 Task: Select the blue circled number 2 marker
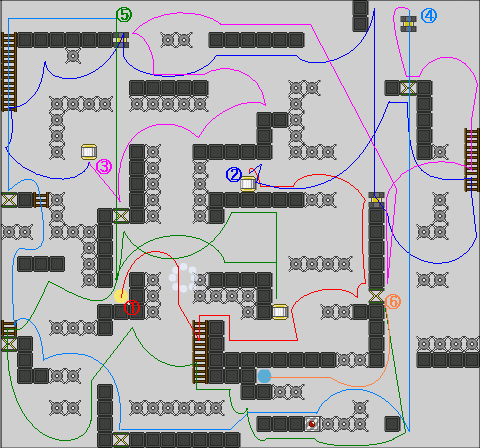pos(234,175)
